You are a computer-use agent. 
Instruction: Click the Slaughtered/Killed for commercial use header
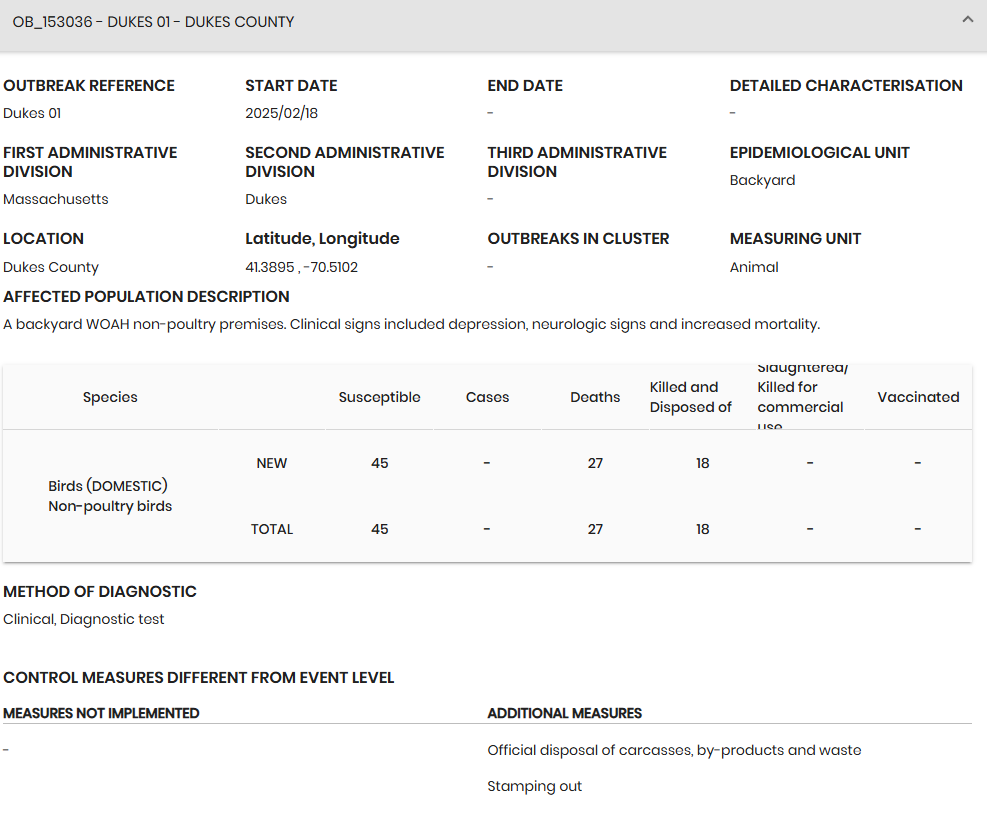pyautogui.click(x=800, y=397)
